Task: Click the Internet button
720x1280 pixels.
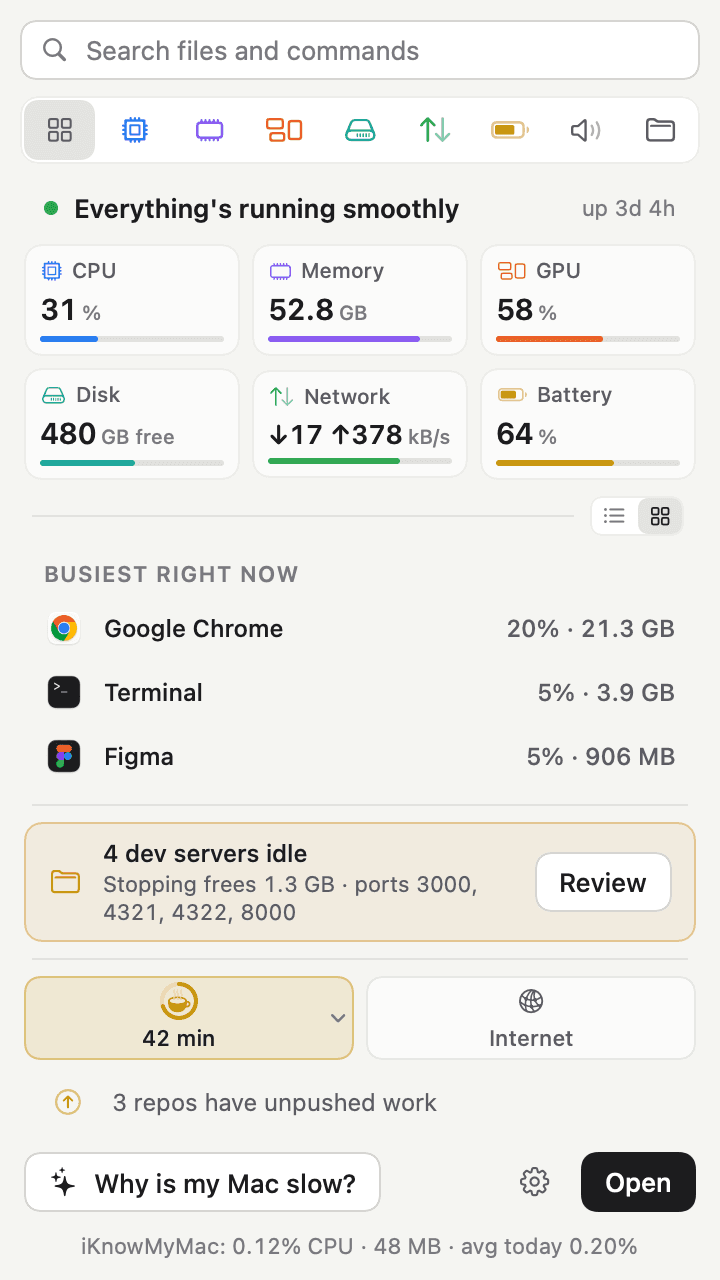Action: [x=531, y=1018]
